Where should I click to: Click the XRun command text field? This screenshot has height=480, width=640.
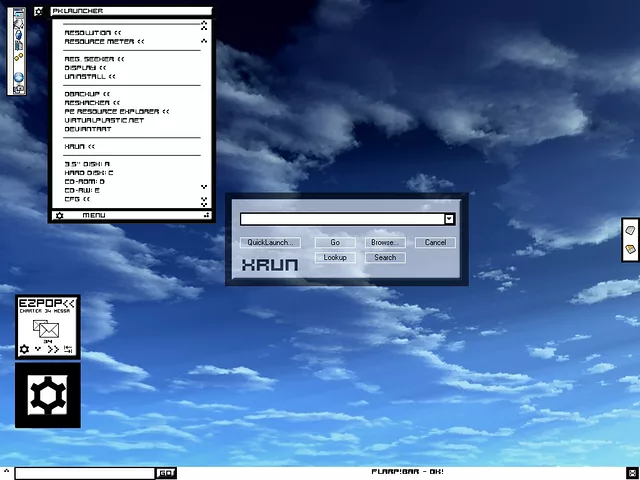[341, 219]
